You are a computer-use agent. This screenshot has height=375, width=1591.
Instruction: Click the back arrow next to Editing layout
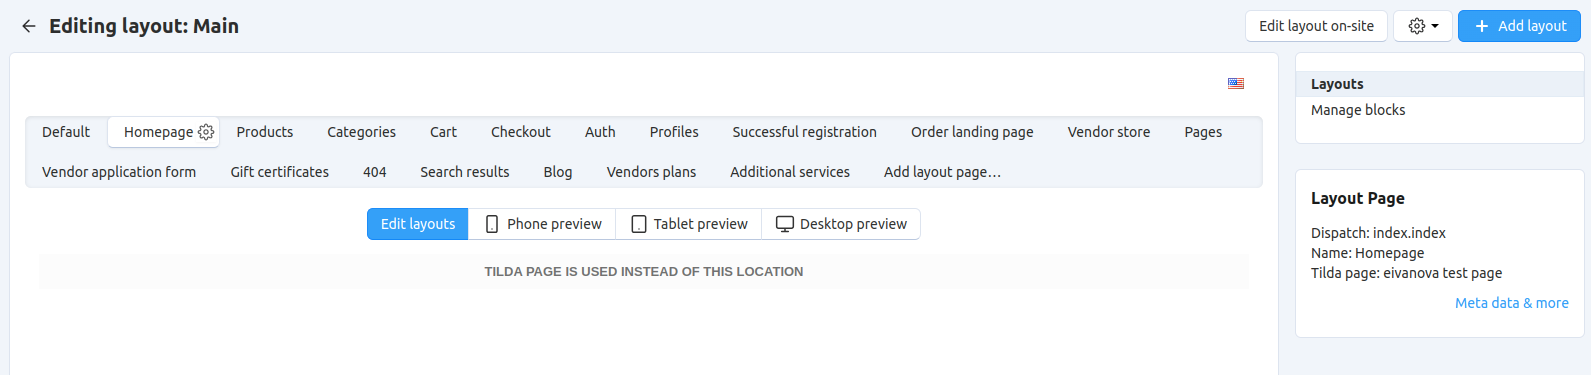coord(29,26)
